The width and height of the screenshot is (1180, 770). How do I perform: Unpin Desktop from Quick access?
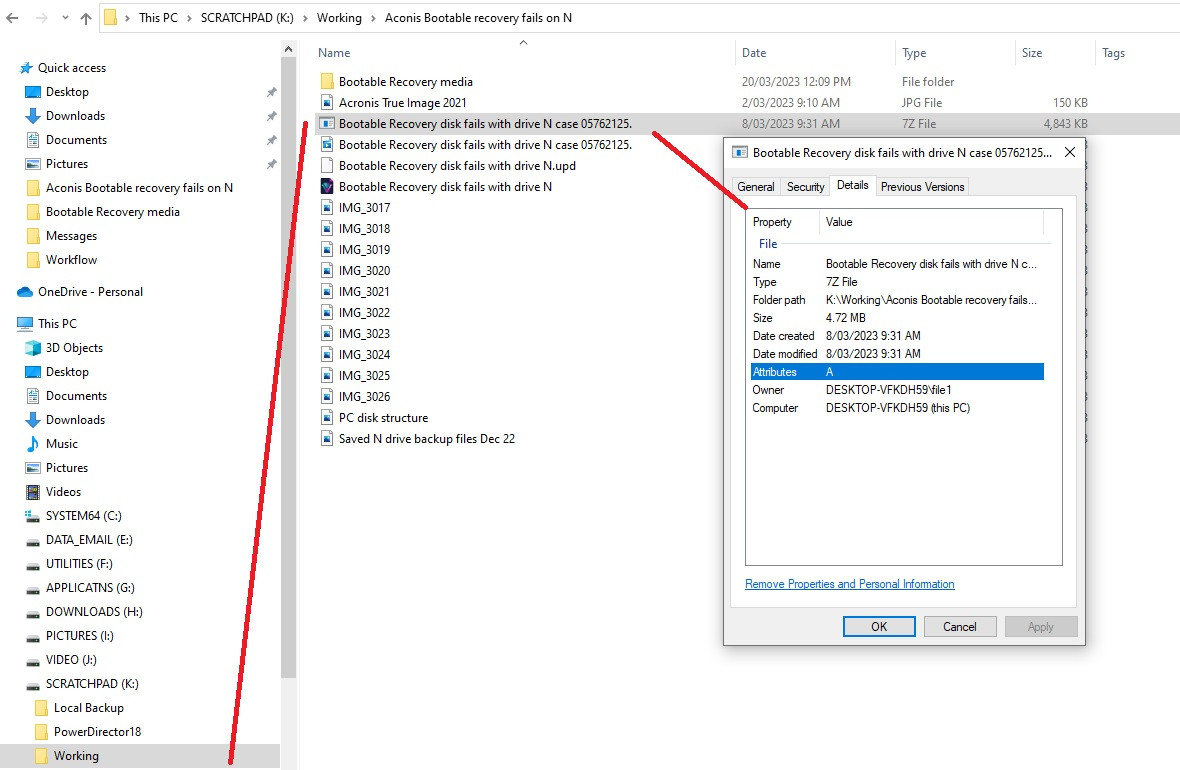270,92
